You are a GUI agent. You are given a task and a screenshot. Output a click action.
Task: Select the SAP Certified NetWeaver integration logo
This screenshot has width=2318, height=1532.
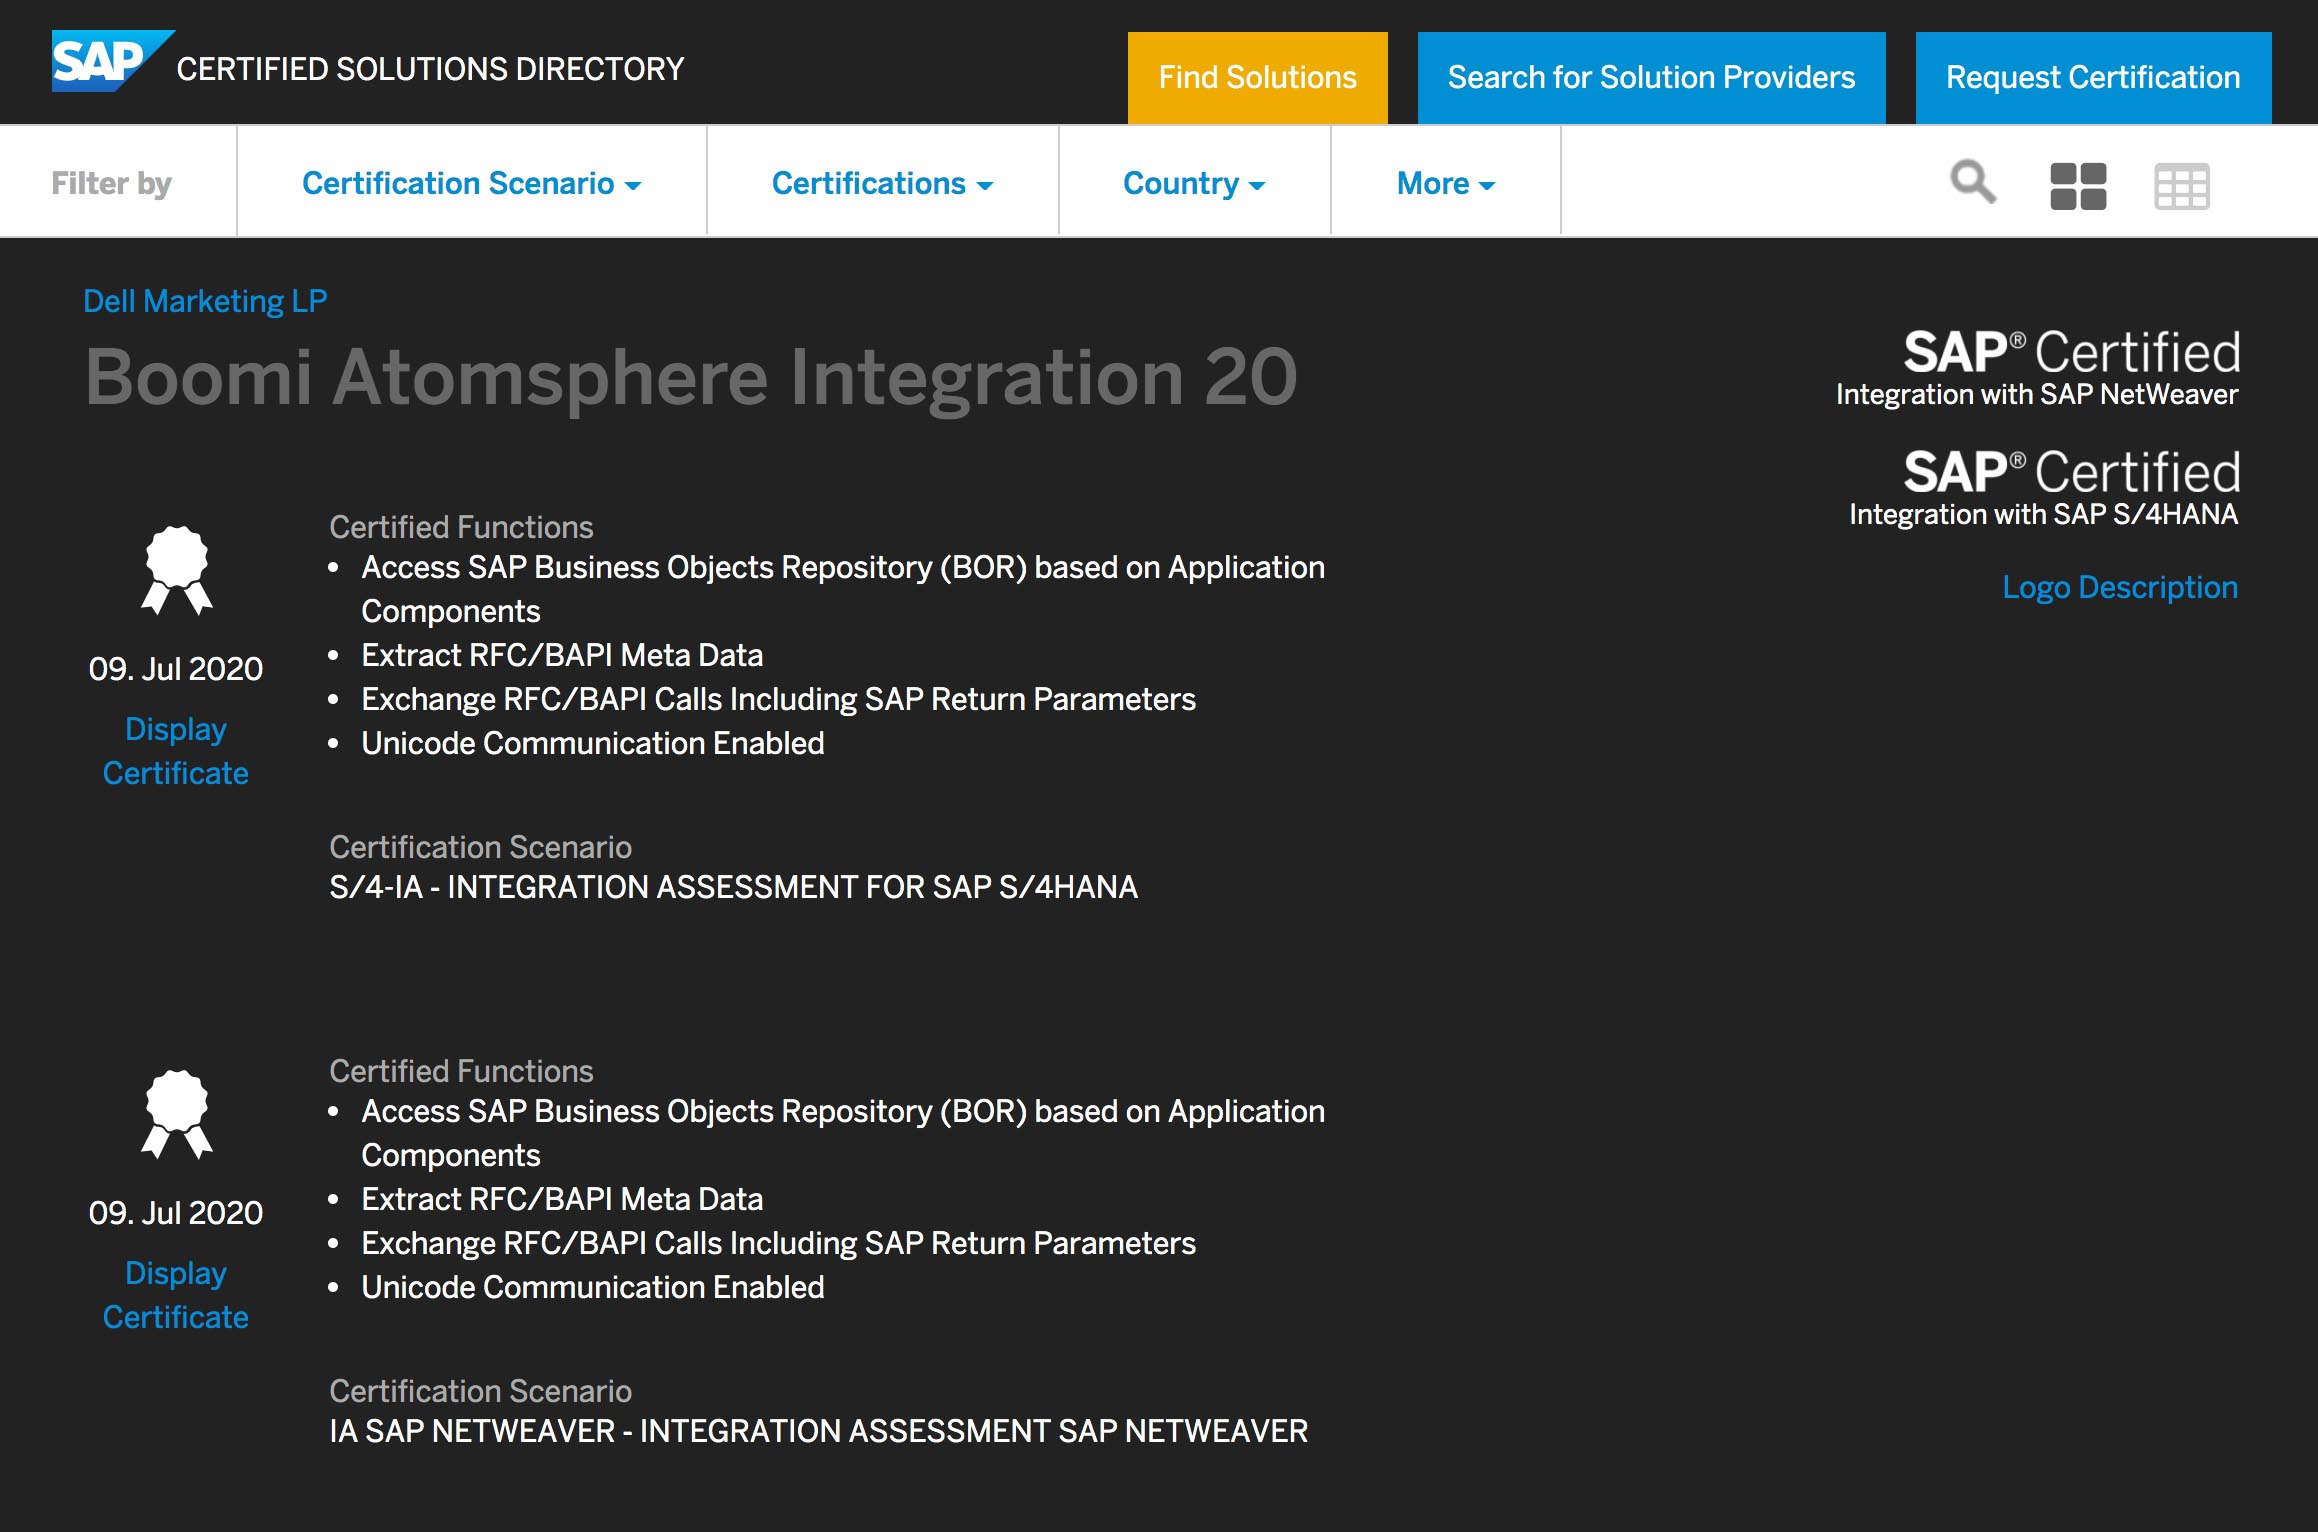point(2037,366)
